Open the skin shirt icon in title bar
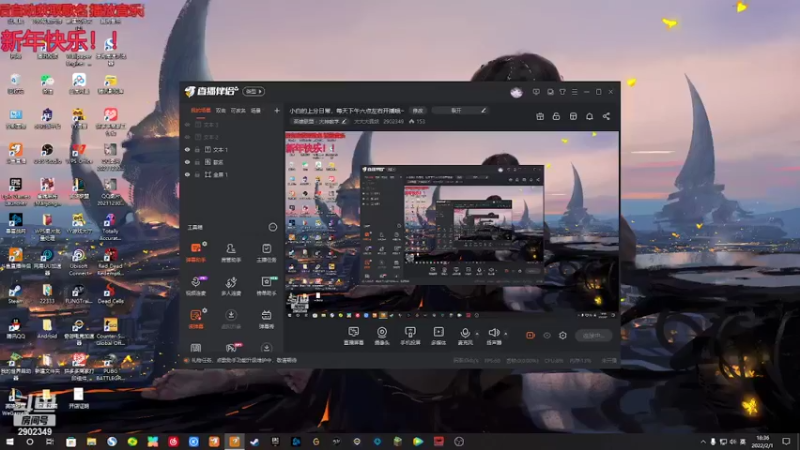This screenshot has width=800, height=450. click(x=562, y=92)
